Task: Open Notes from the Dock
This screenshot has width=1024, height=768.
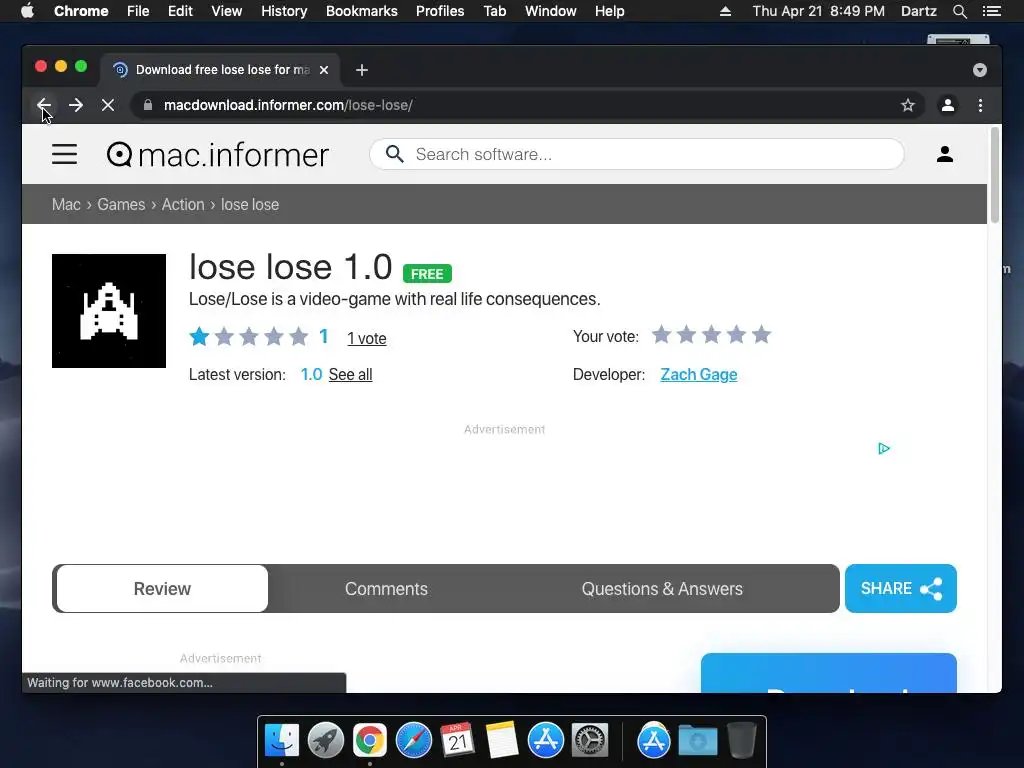Action: click(x=502, y=740)
